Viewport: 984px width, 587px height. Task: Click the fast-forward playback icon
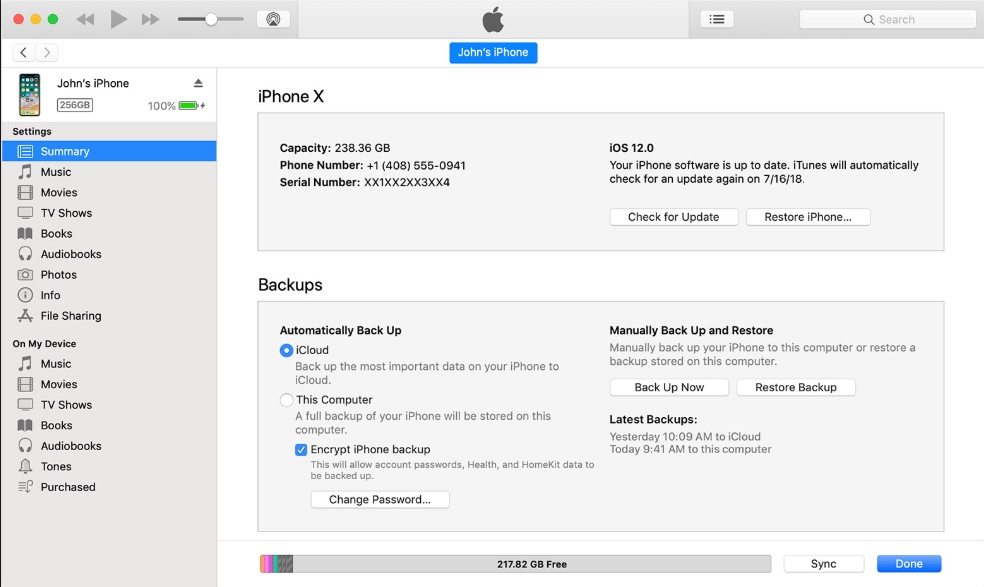pyautogui.click(x=151, y=19)
